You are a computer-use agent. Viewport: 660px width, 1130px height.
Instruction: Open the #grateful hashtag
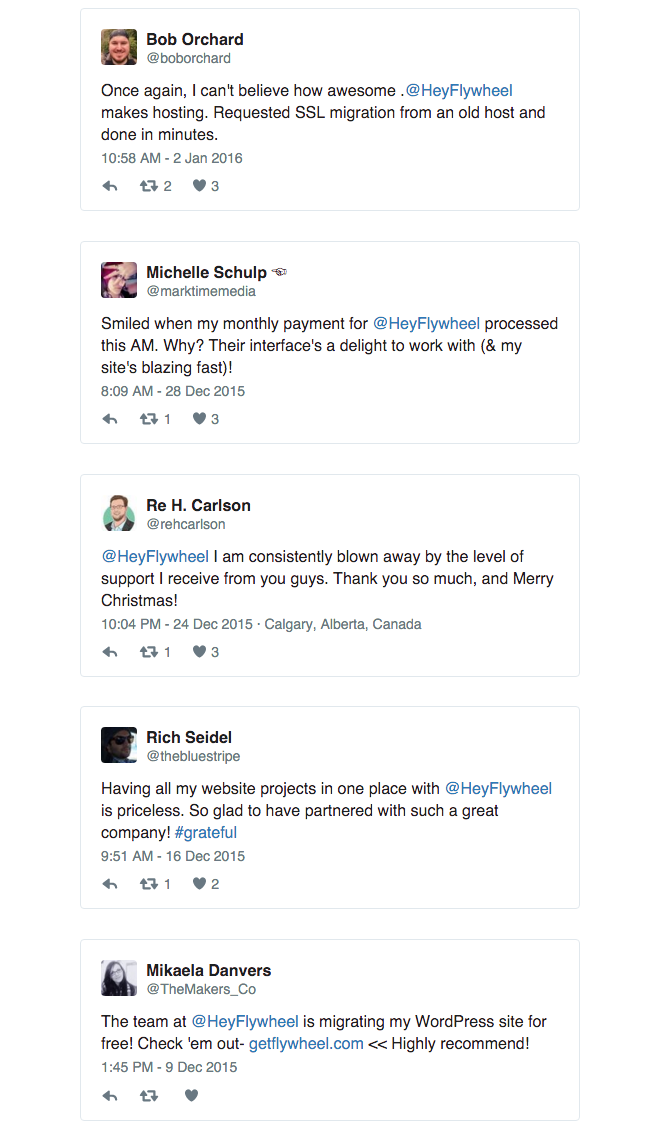click(205, 832)
